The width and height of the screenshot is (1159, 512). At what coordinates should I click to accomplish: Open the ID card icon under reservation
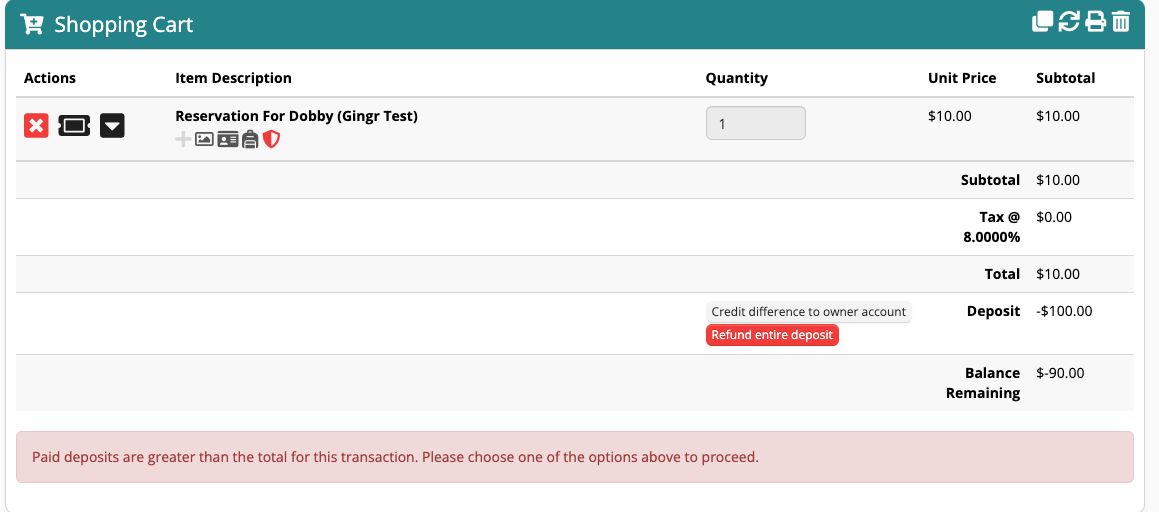pyautogui.click(x=228, y=139)
